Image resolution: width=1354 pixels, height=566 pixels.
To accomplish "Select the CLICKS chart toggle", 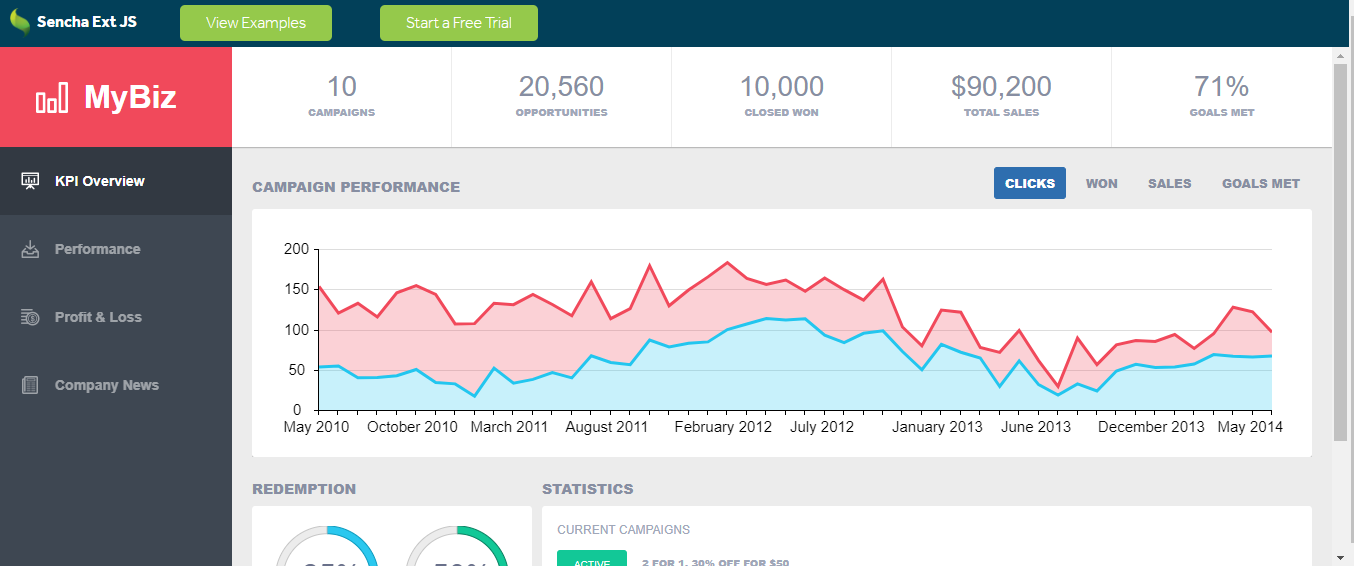I will point(1030,183).
